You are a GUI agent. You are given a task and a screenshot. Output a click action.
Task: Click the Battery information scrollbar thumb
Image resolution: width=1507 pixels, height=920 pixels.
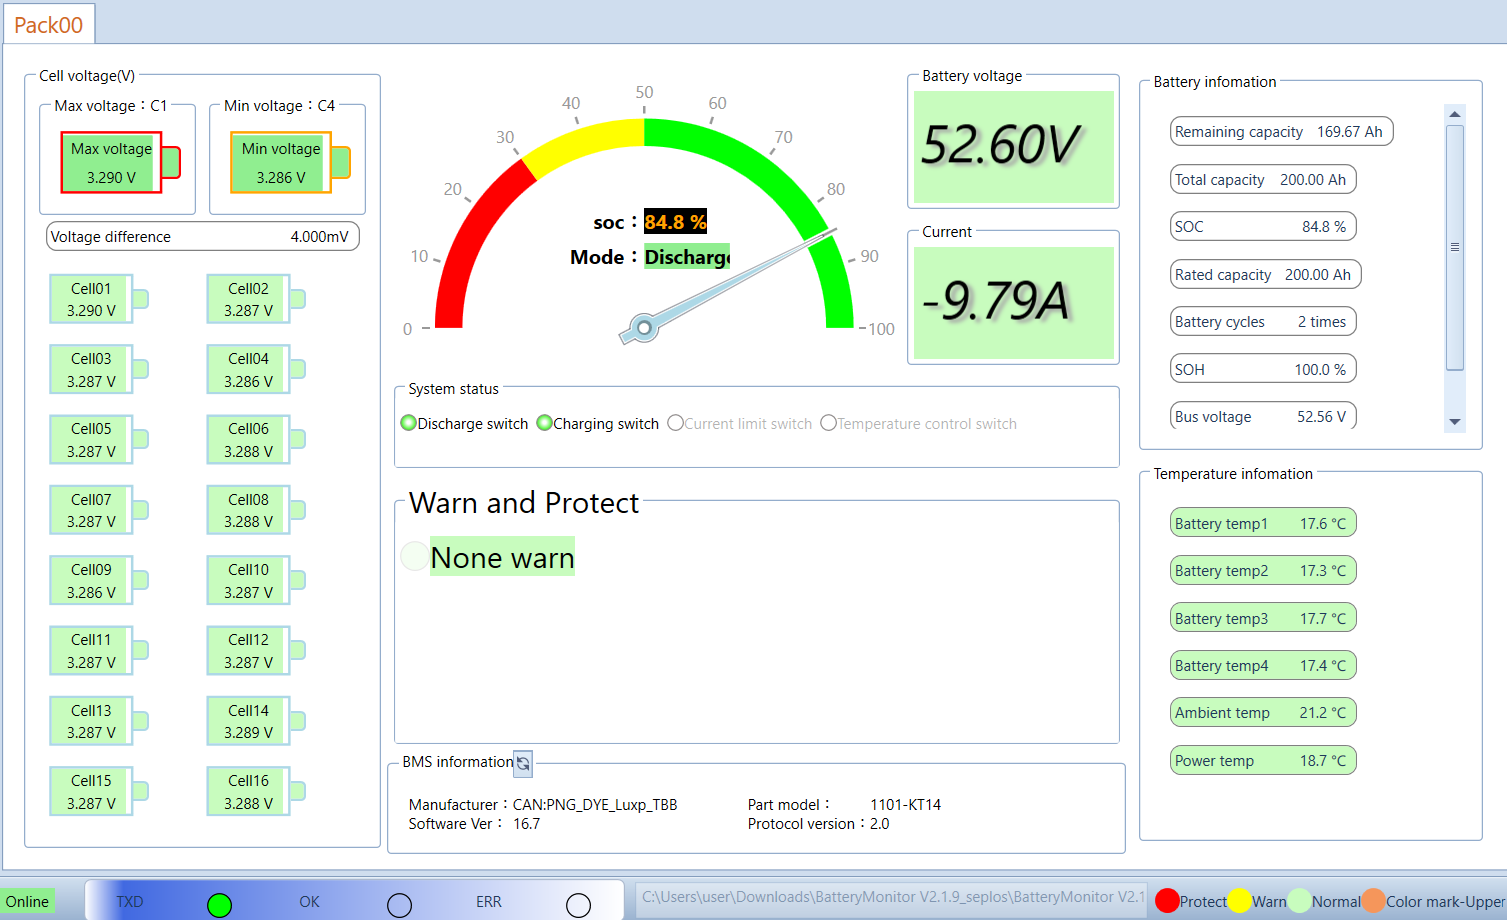tap(1455, 247)
